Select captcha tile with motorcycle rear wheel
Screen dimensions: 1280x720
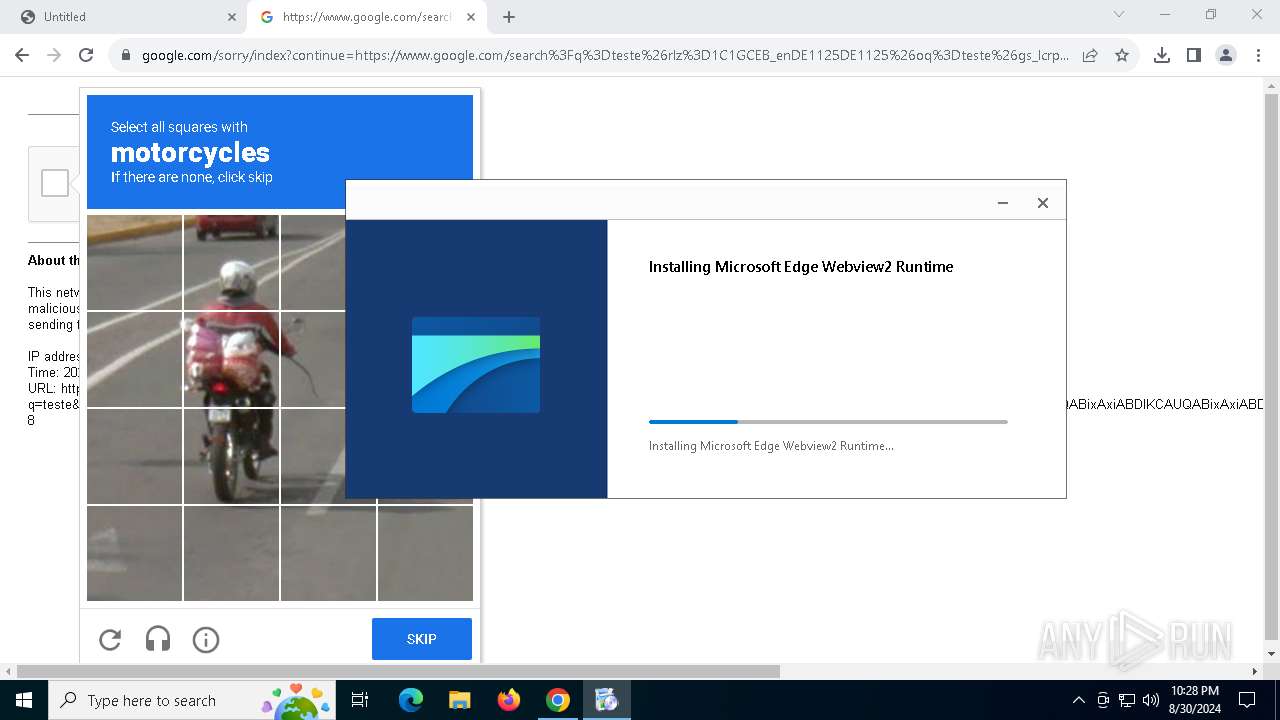[232, 456]
